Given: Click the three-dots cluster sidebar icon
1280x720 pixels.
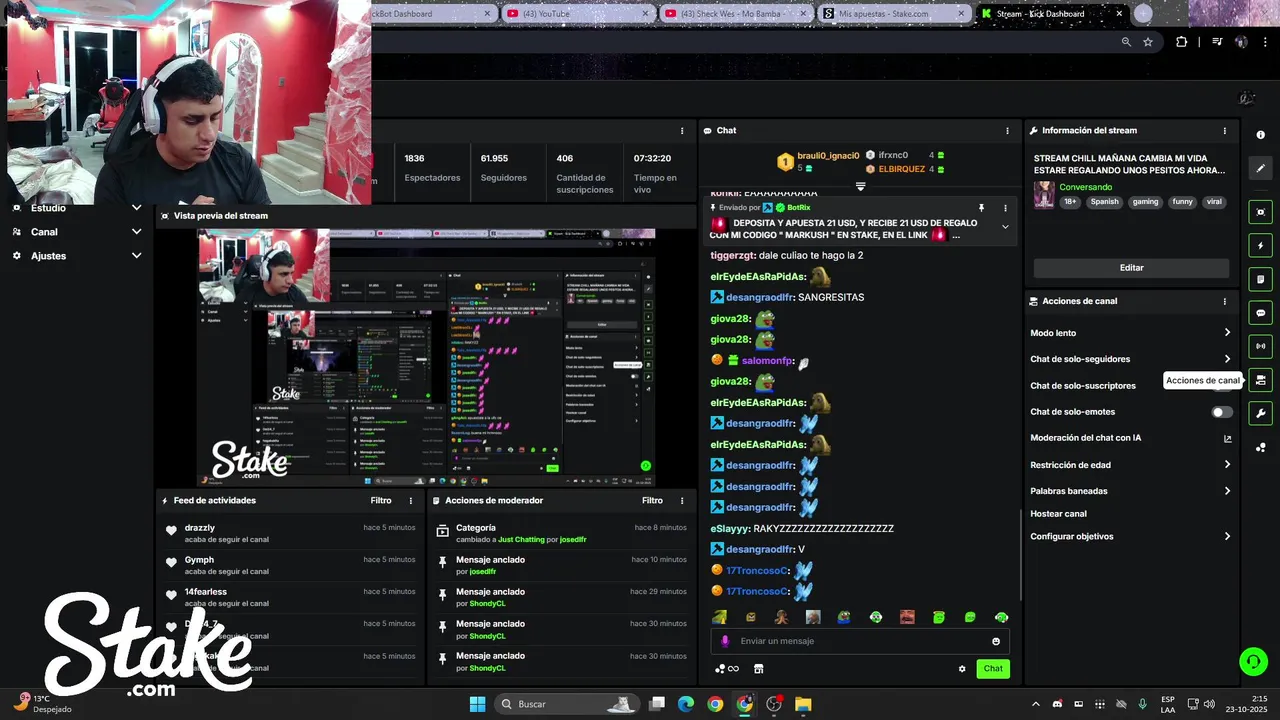Looking at the screenshot, I should 1261,447.
